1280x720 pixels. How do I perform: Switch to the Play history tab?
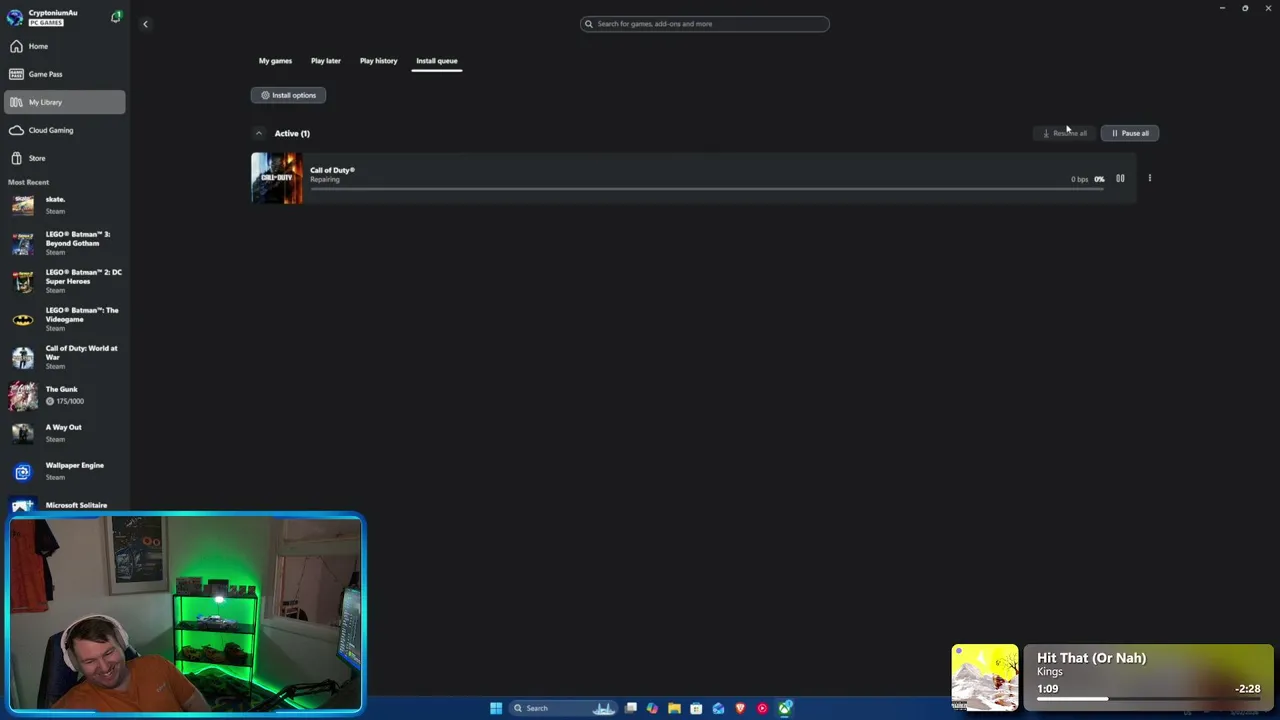(x=378, y=61)
